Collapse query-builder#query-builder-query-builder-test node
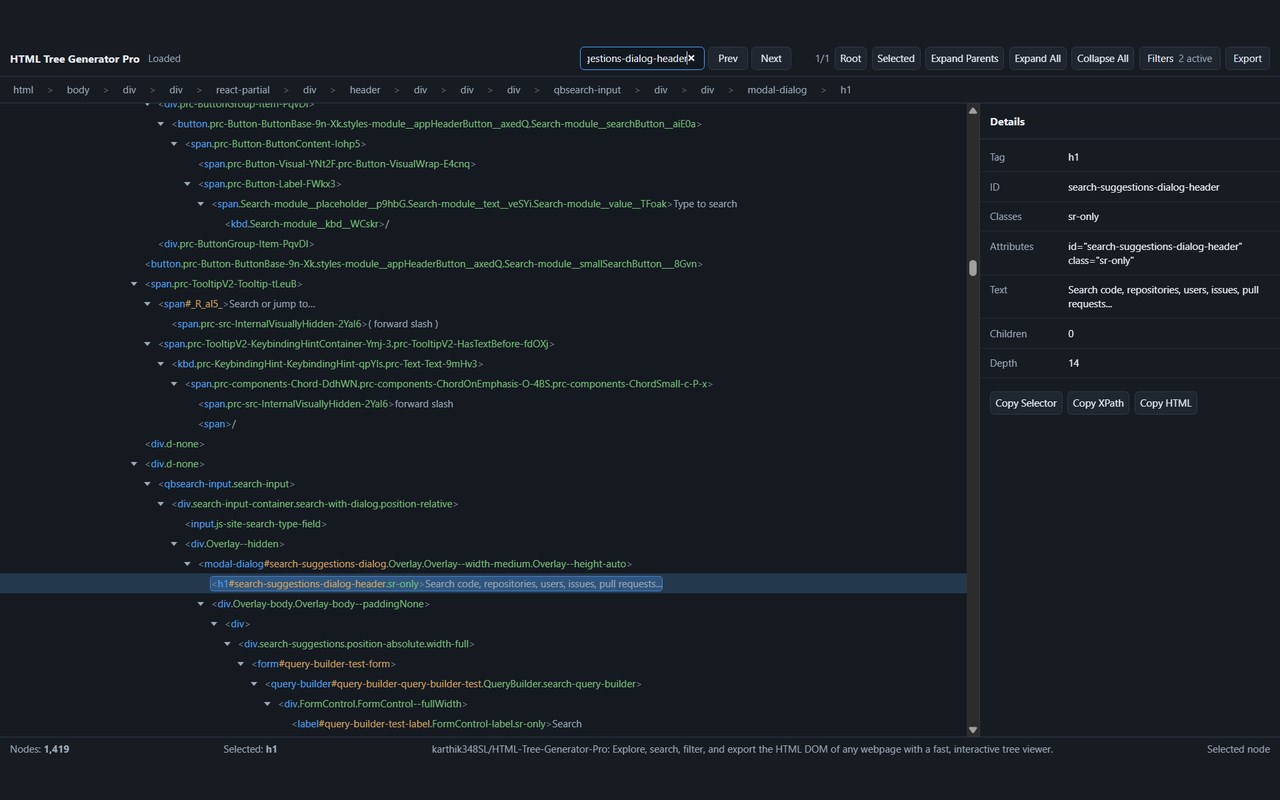Screen dimensions: 1280x800 253,684
